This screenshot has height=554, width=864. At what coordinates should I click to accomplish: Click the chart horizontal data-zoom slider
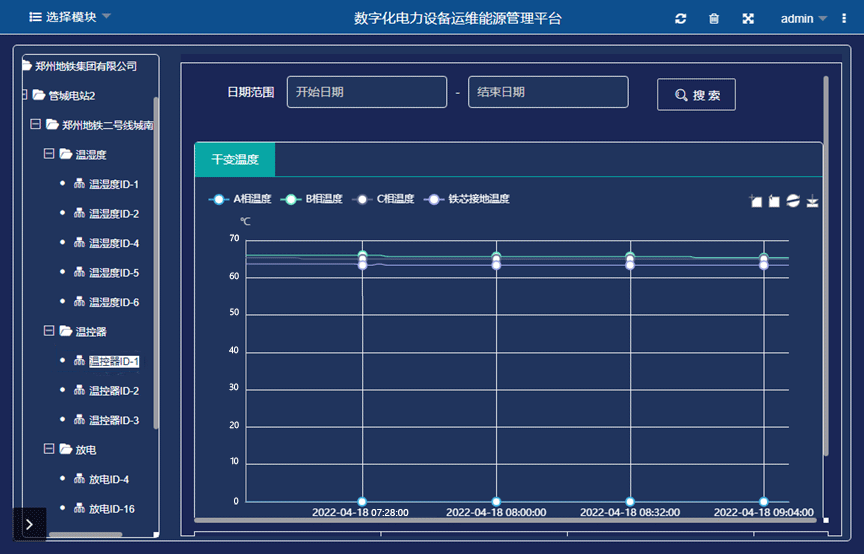point(505,520)
